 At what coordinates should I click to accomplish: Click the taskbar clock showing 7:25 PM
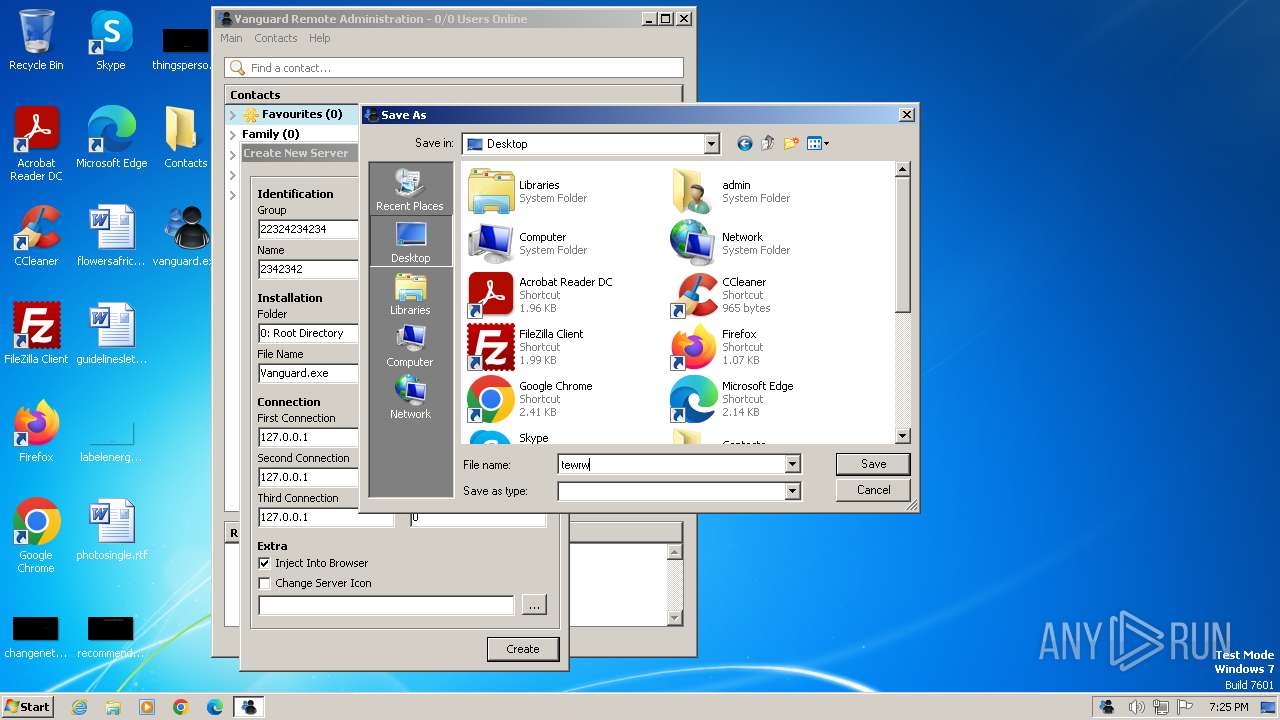point(1228,707)
